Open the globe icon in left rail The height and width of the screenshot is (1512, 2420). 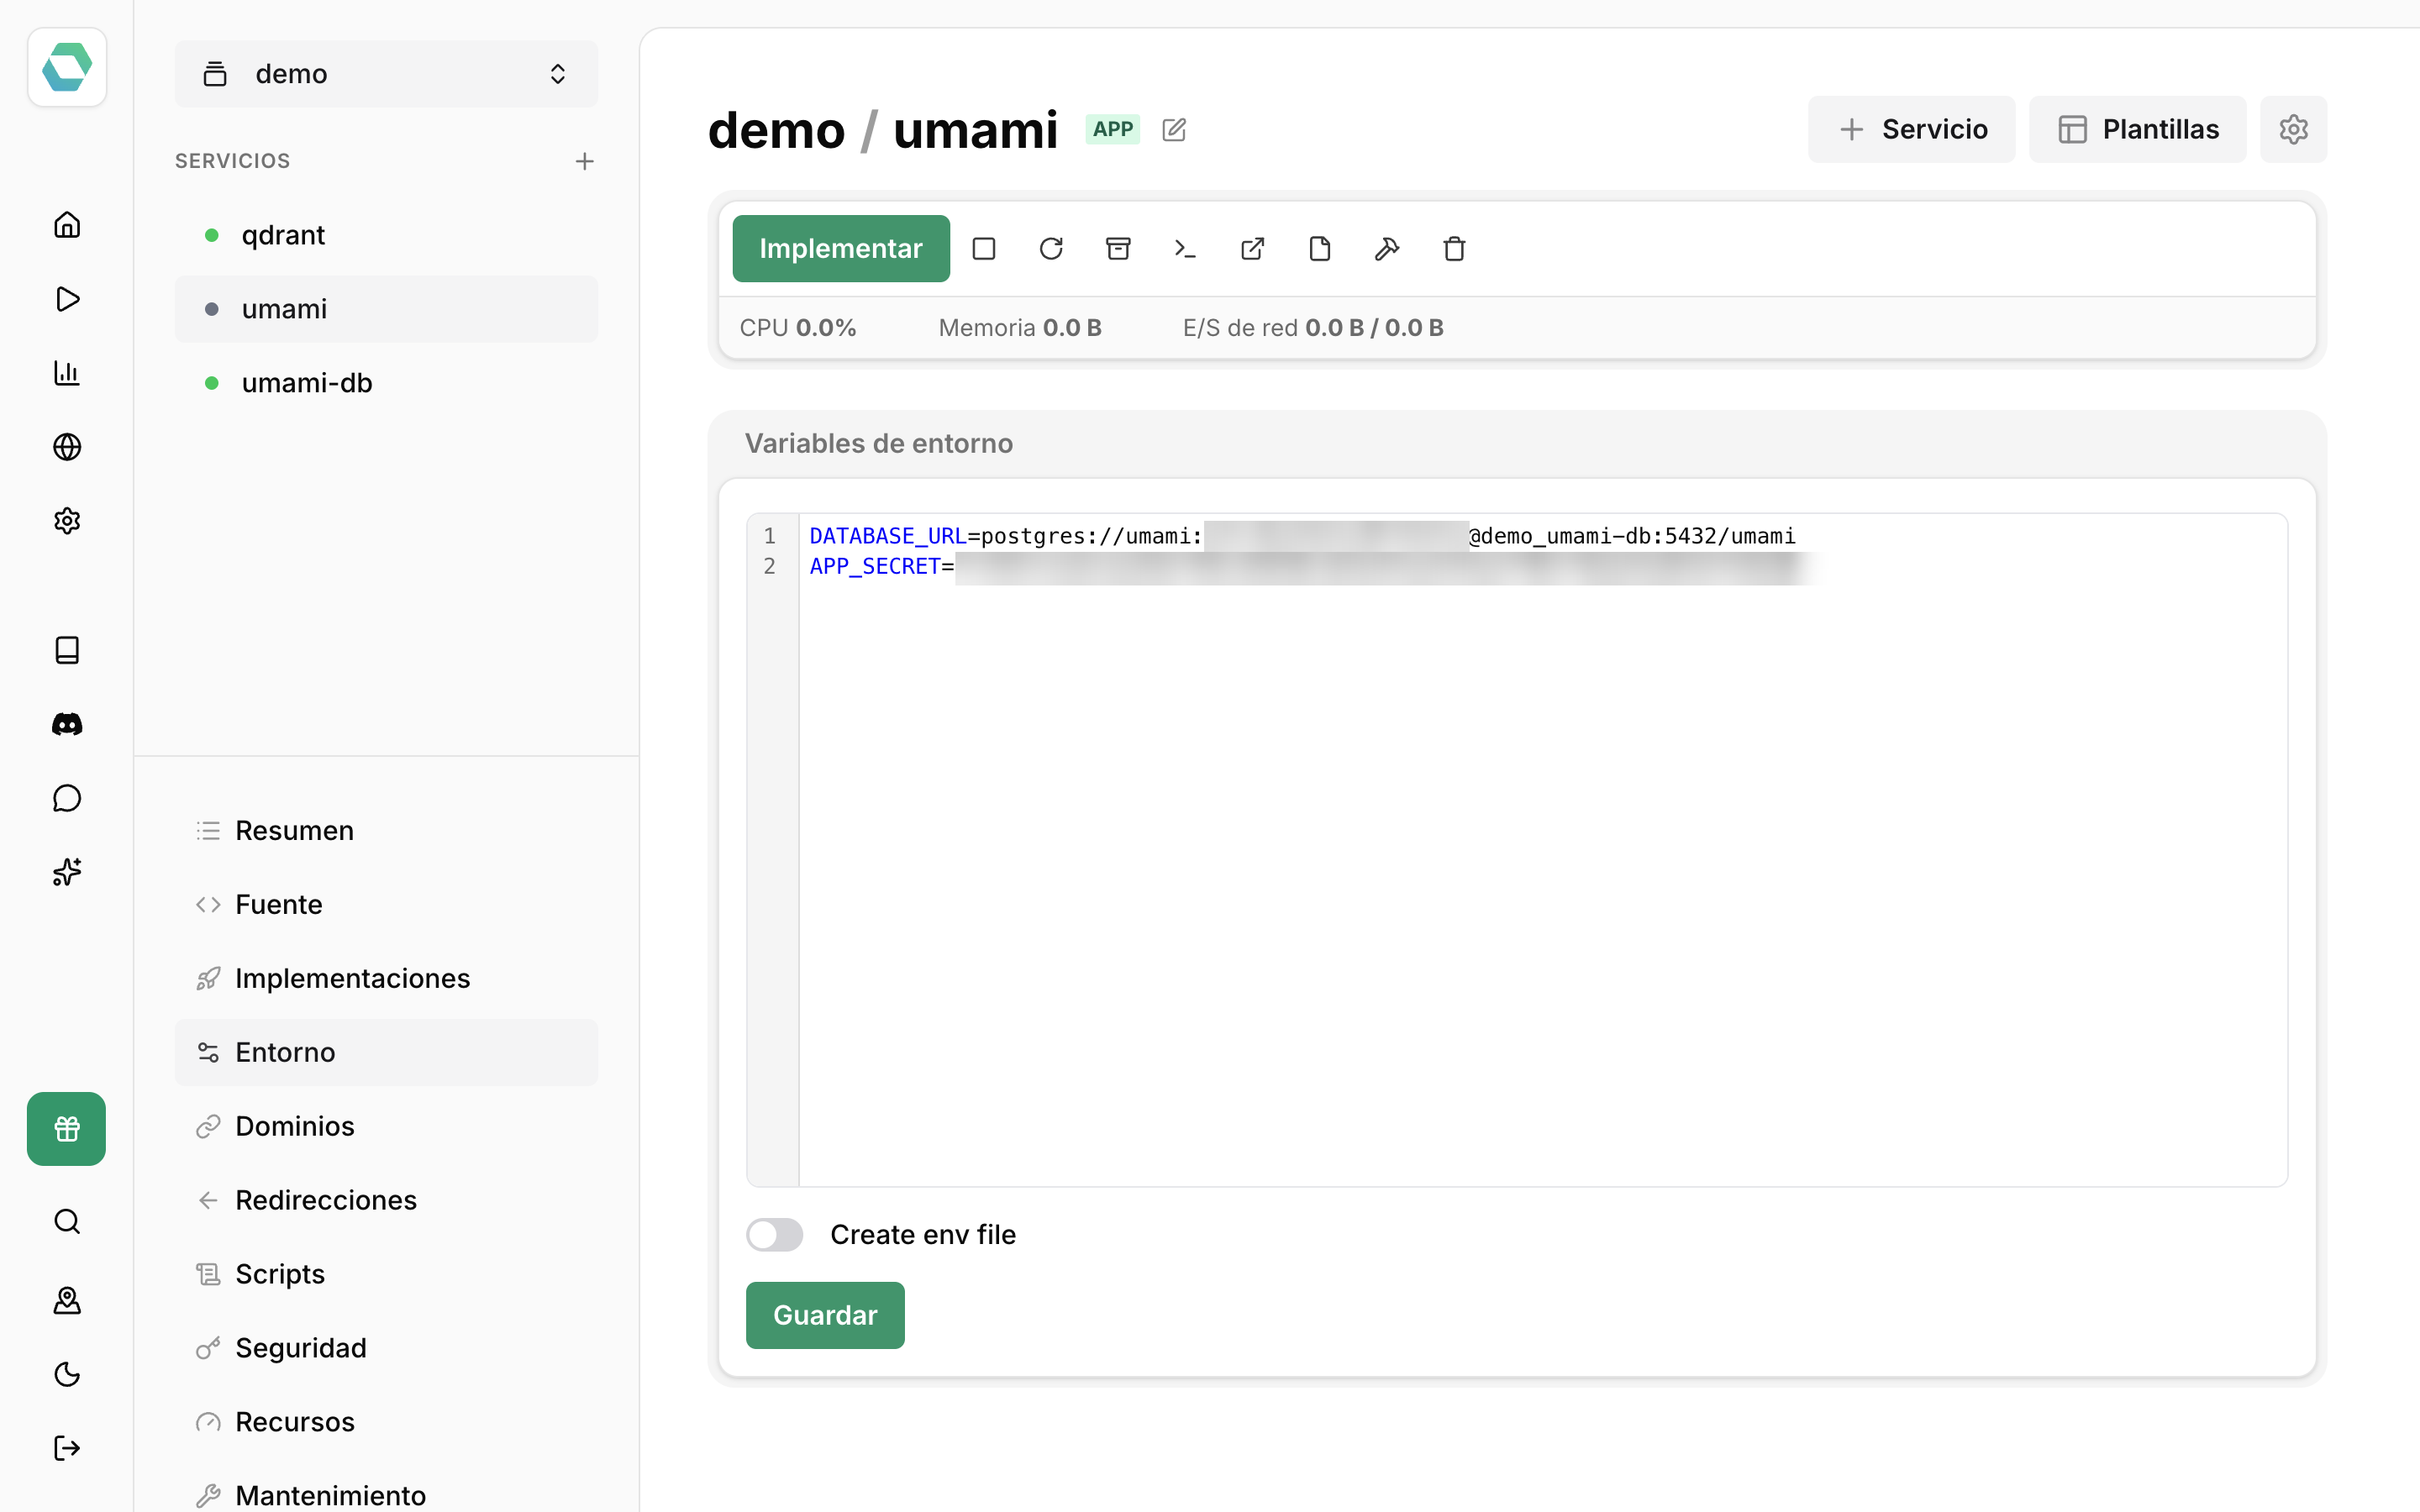coord(67,447)
